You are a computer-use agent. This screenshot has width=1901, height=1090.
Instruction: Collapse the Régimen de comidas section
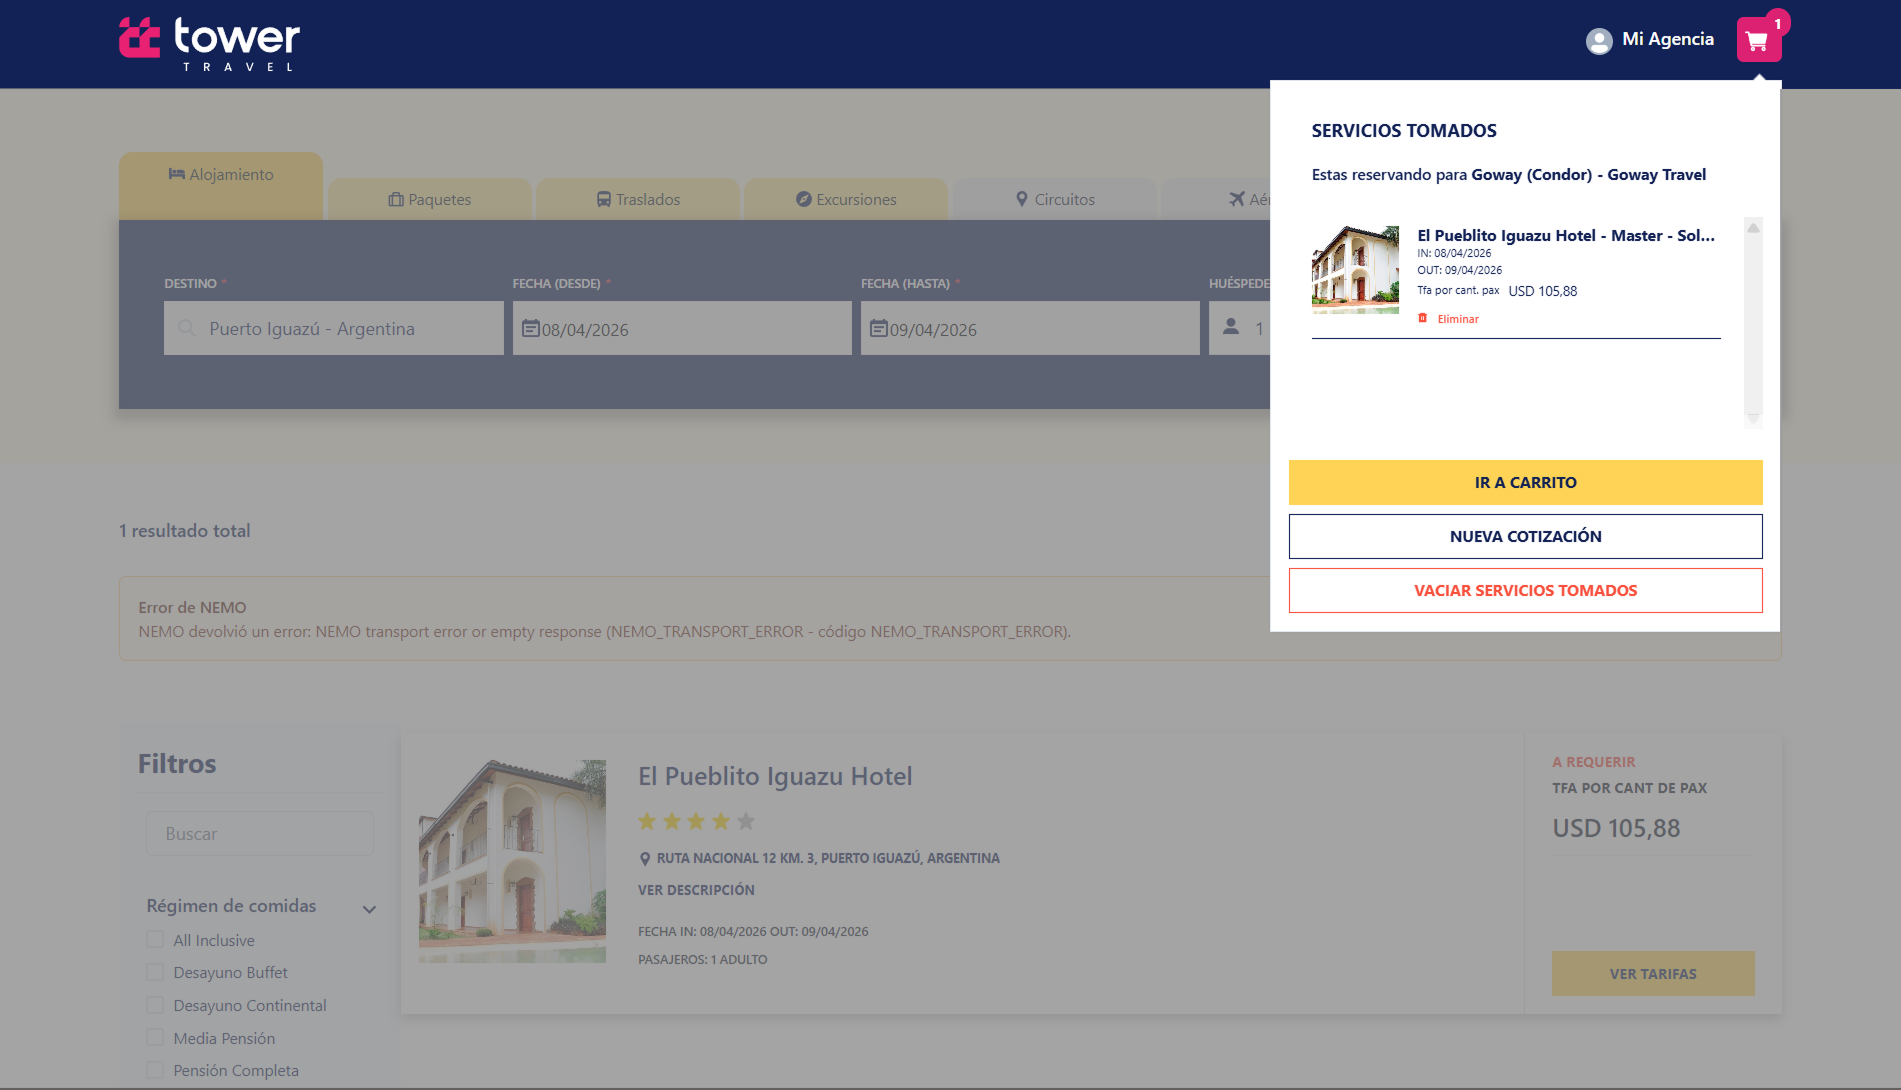point(369,909)
